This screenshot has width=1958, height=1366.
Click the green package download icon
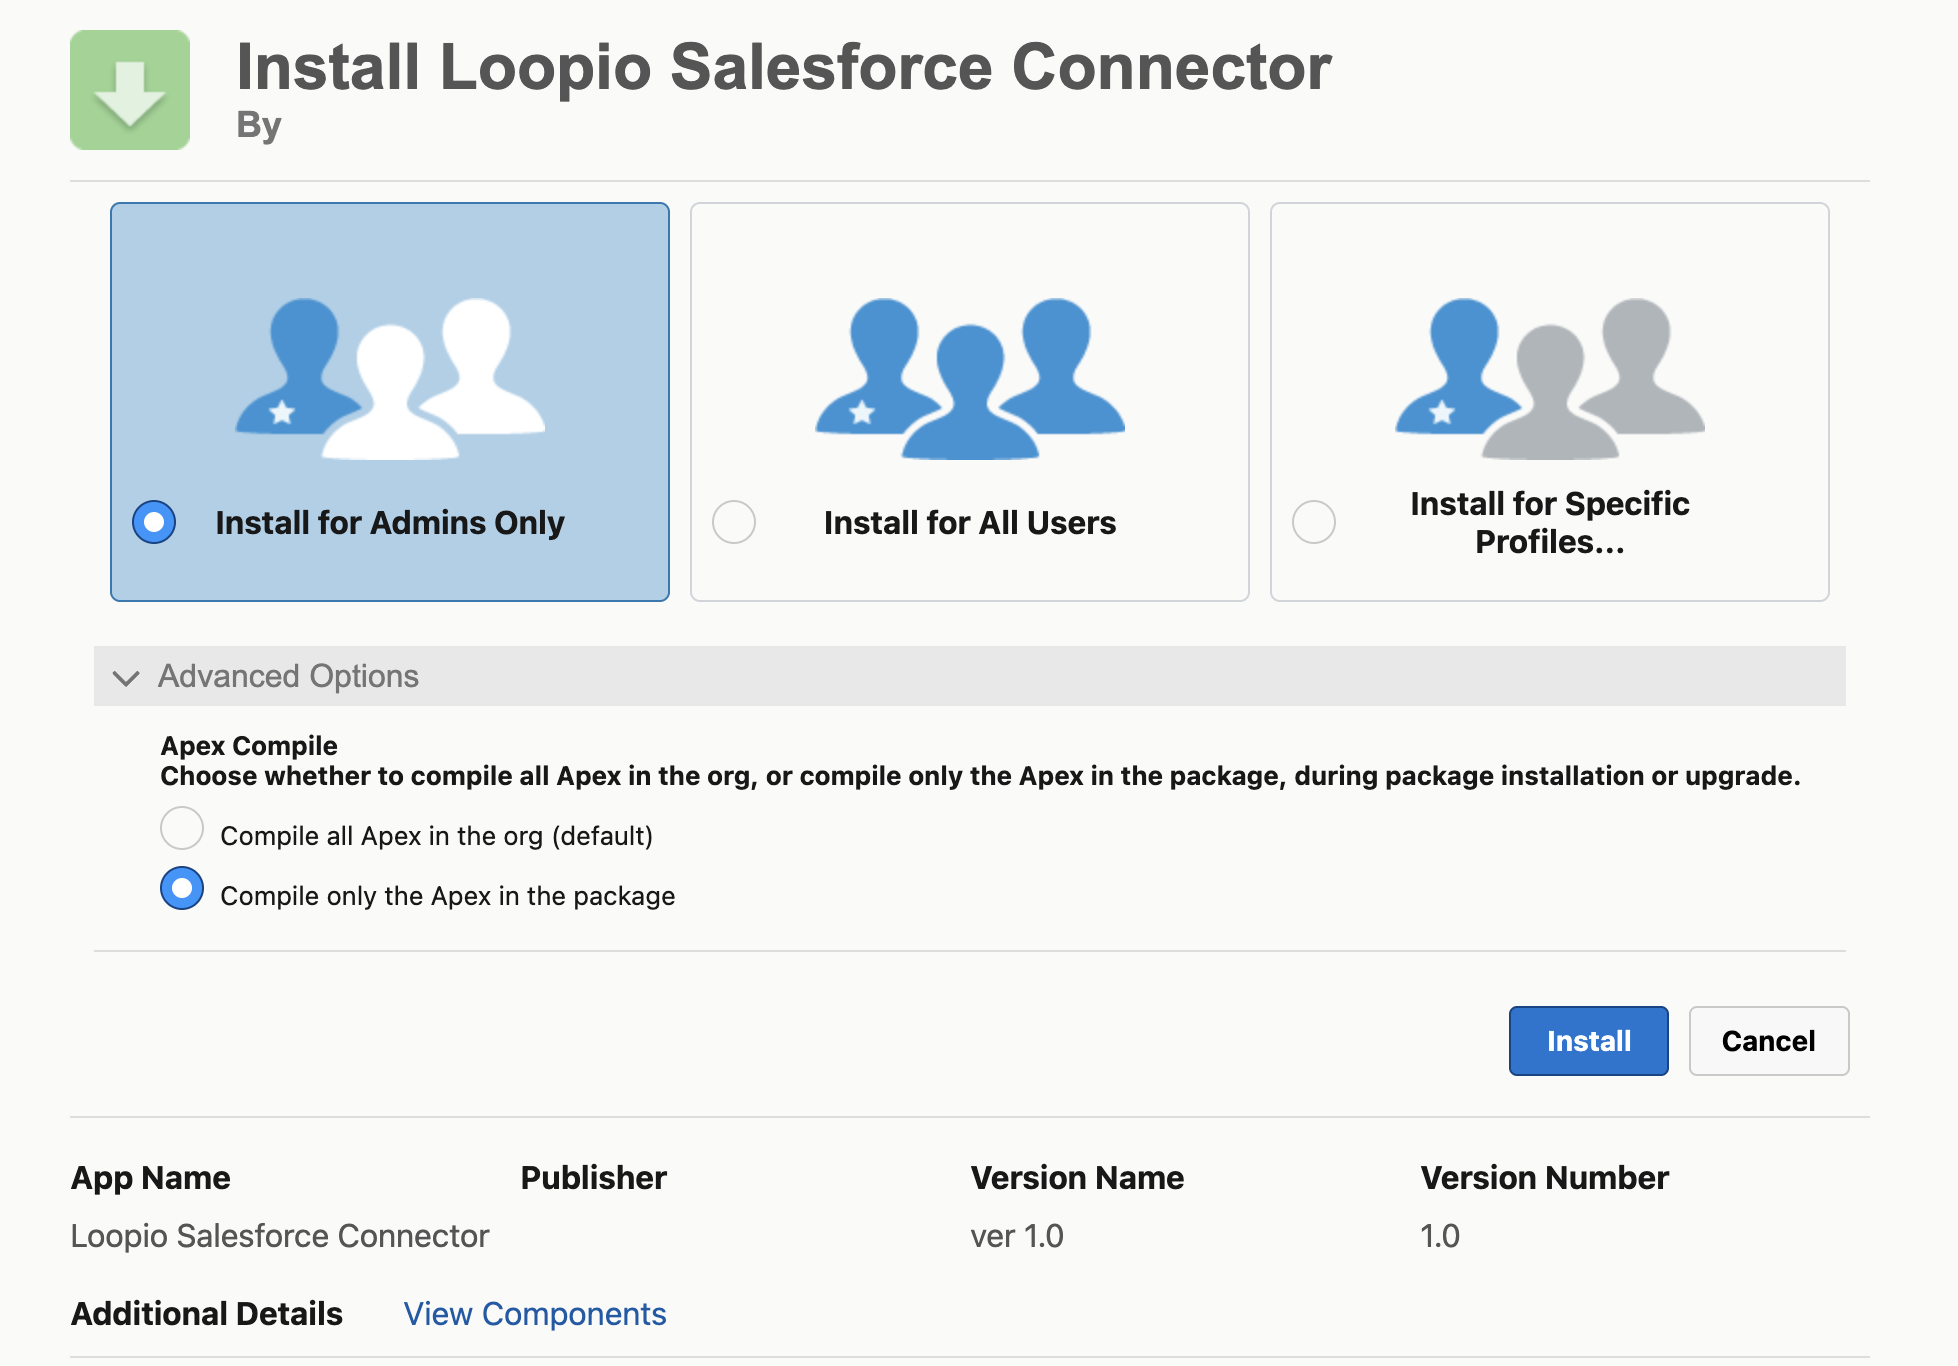coord(128,89)
